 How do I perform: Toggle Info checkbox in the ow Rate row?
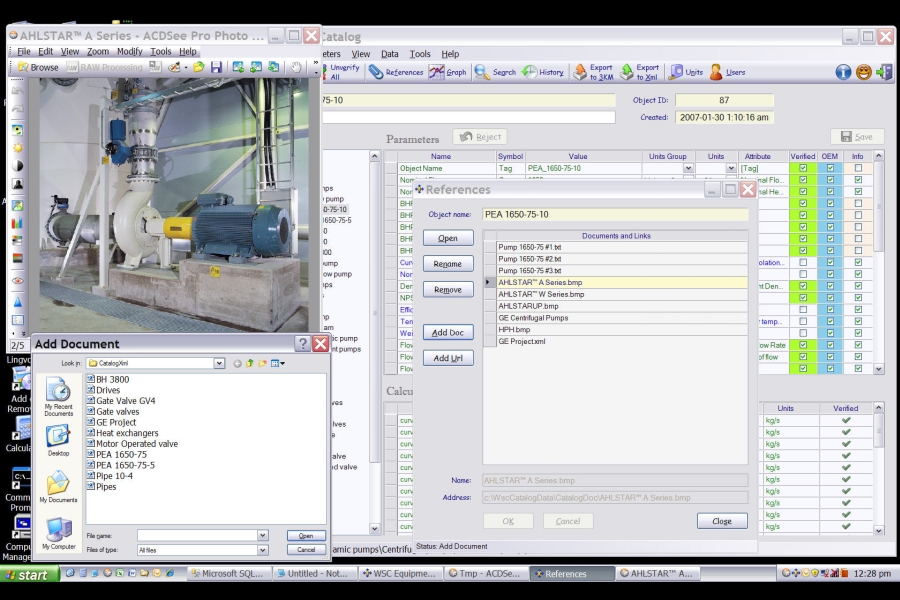click(858, 345)
